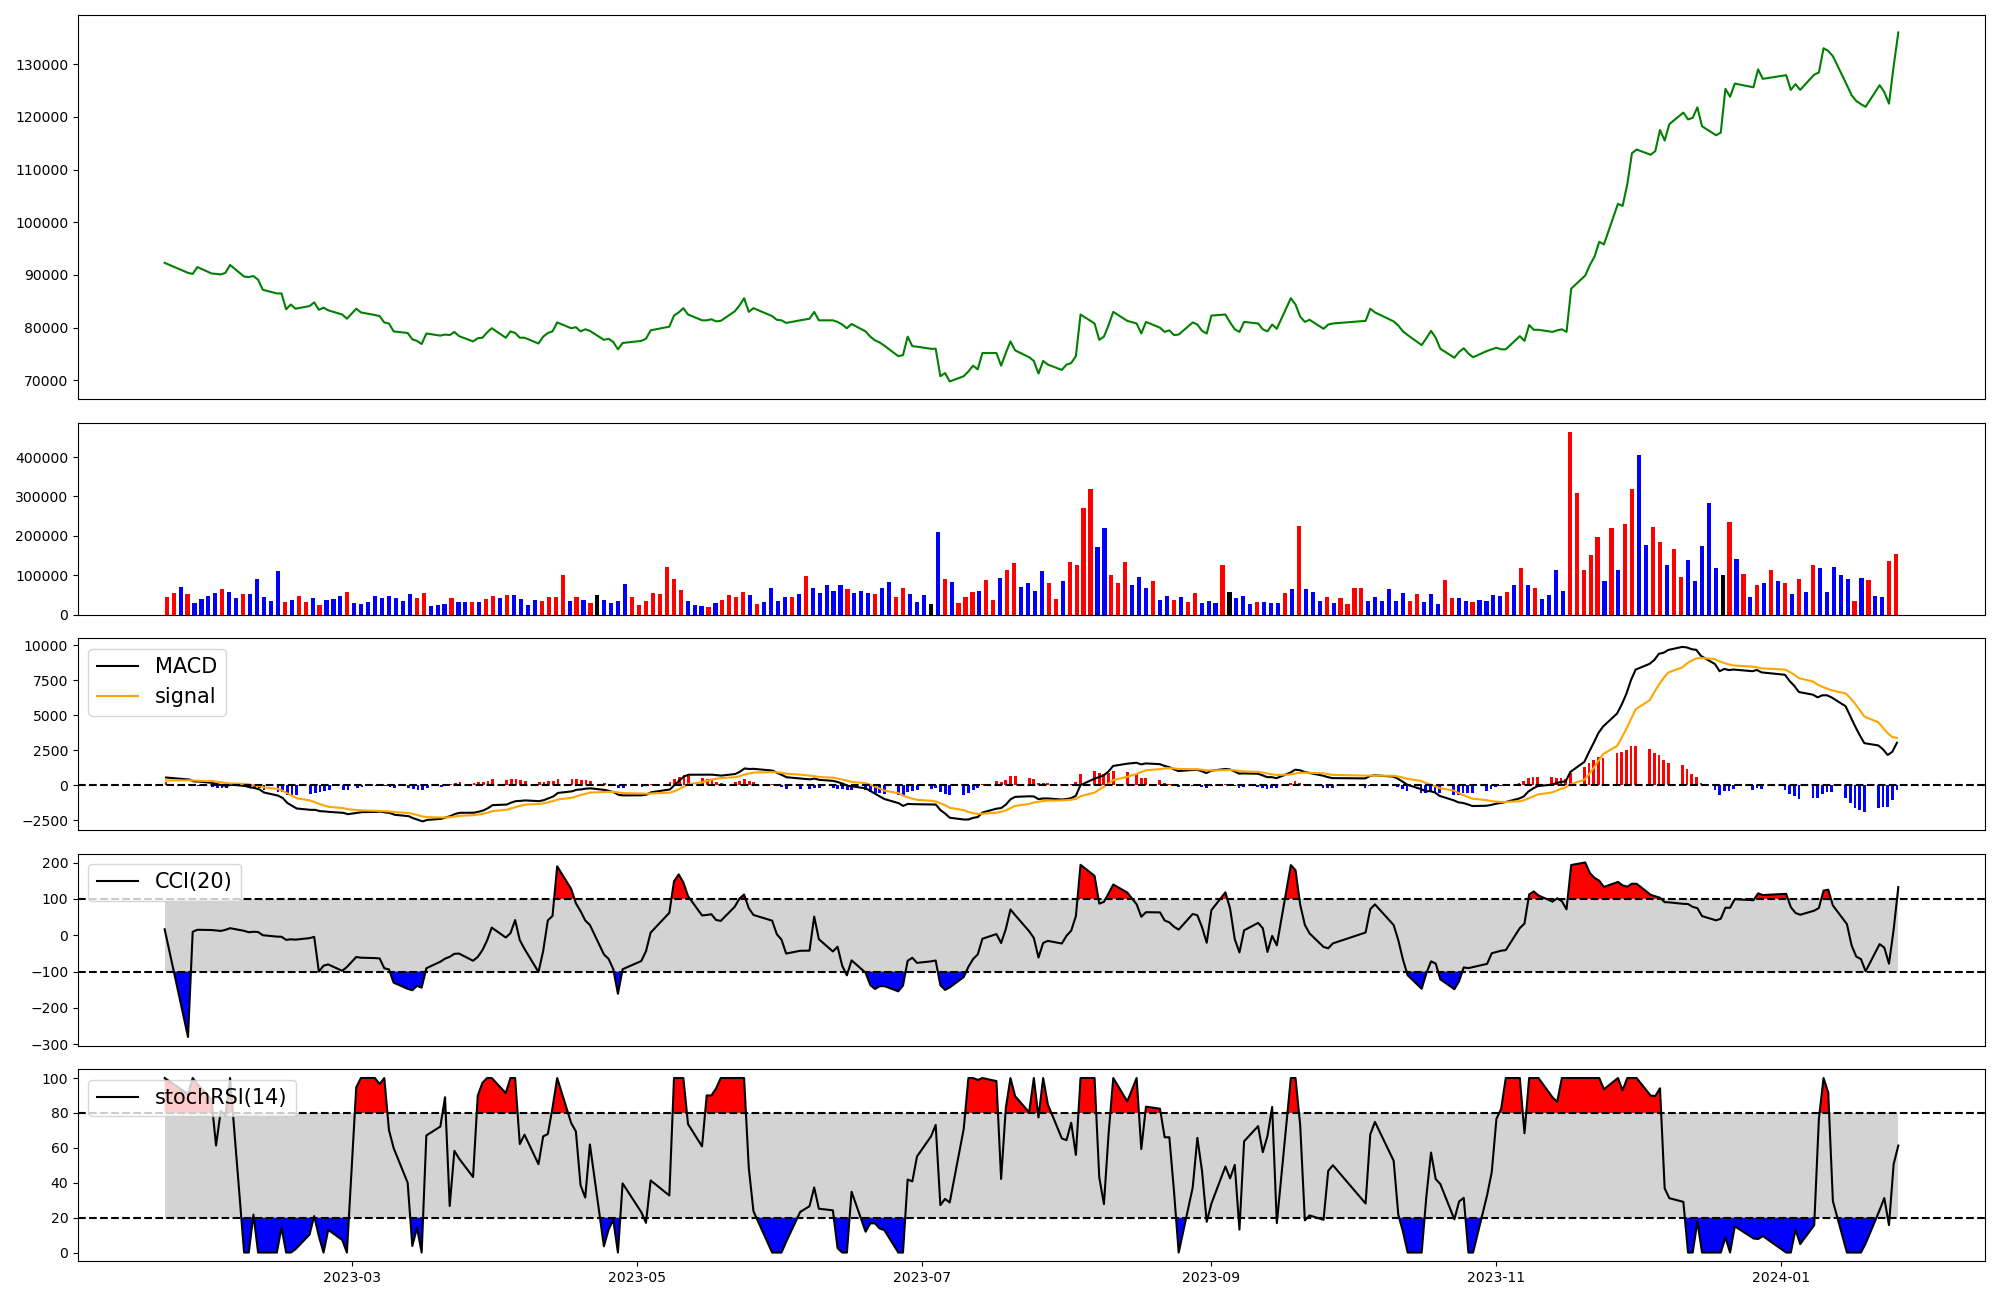2000x1300 pixels.
Task: Click the 2023-03 date tick label
Action: pyautogui.click(x=352, y=1277)
